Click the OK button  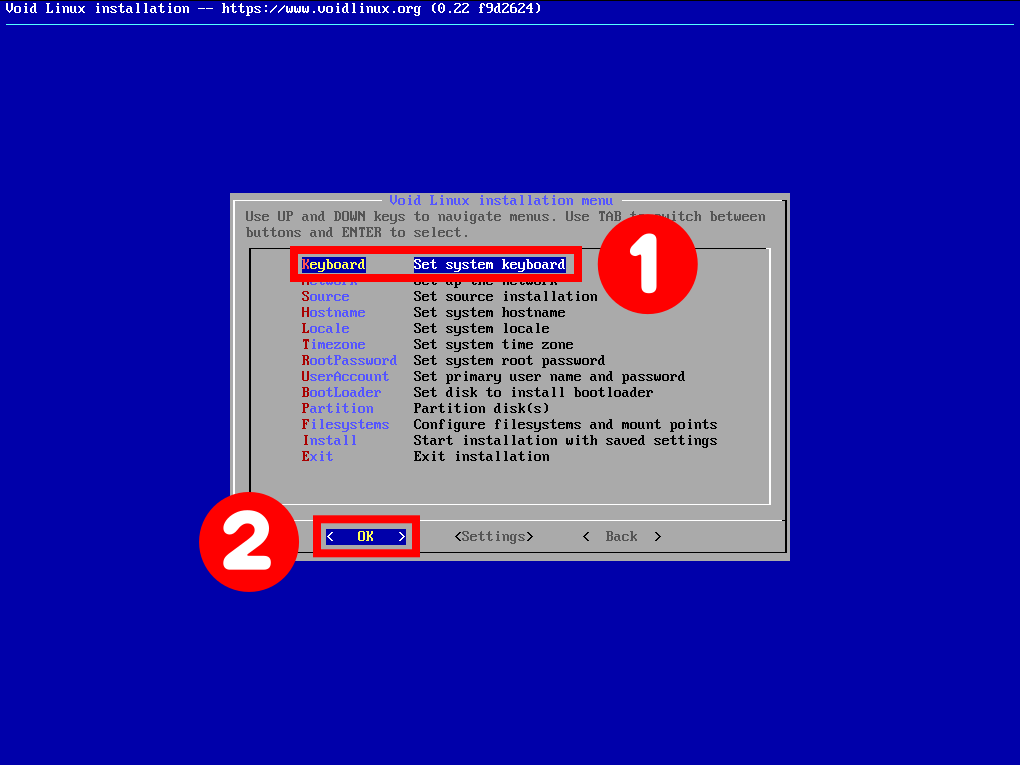(x=366, y=537)
